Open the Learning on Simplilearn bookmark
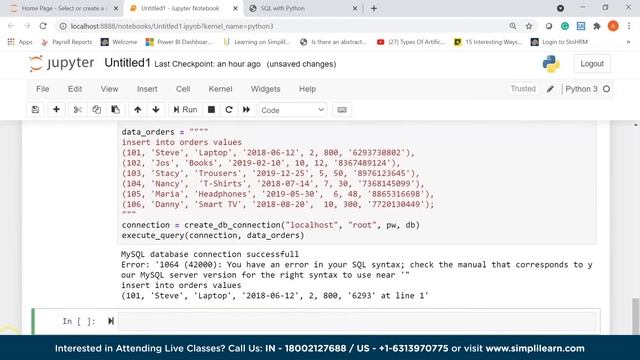The height and width of the screenshot is (360, 640). [x=256, y=42]
